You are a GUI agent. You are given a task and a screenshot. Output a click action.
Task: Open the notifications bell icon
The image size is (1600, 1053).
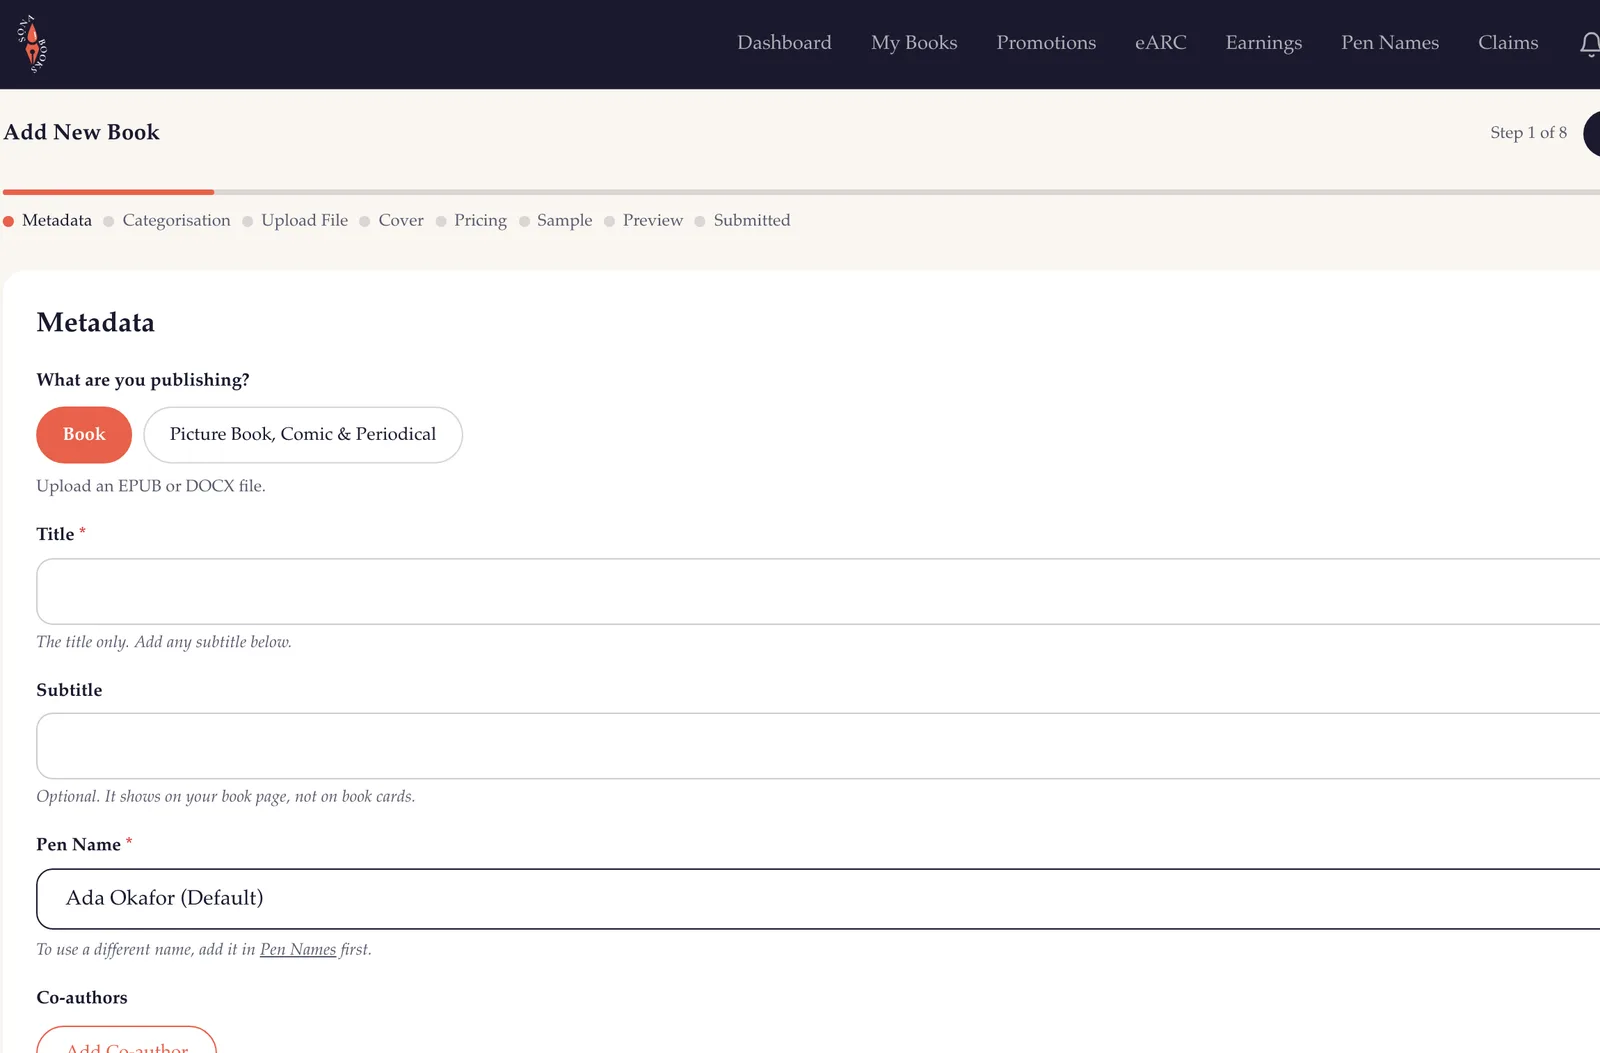tap(1590, 44)
